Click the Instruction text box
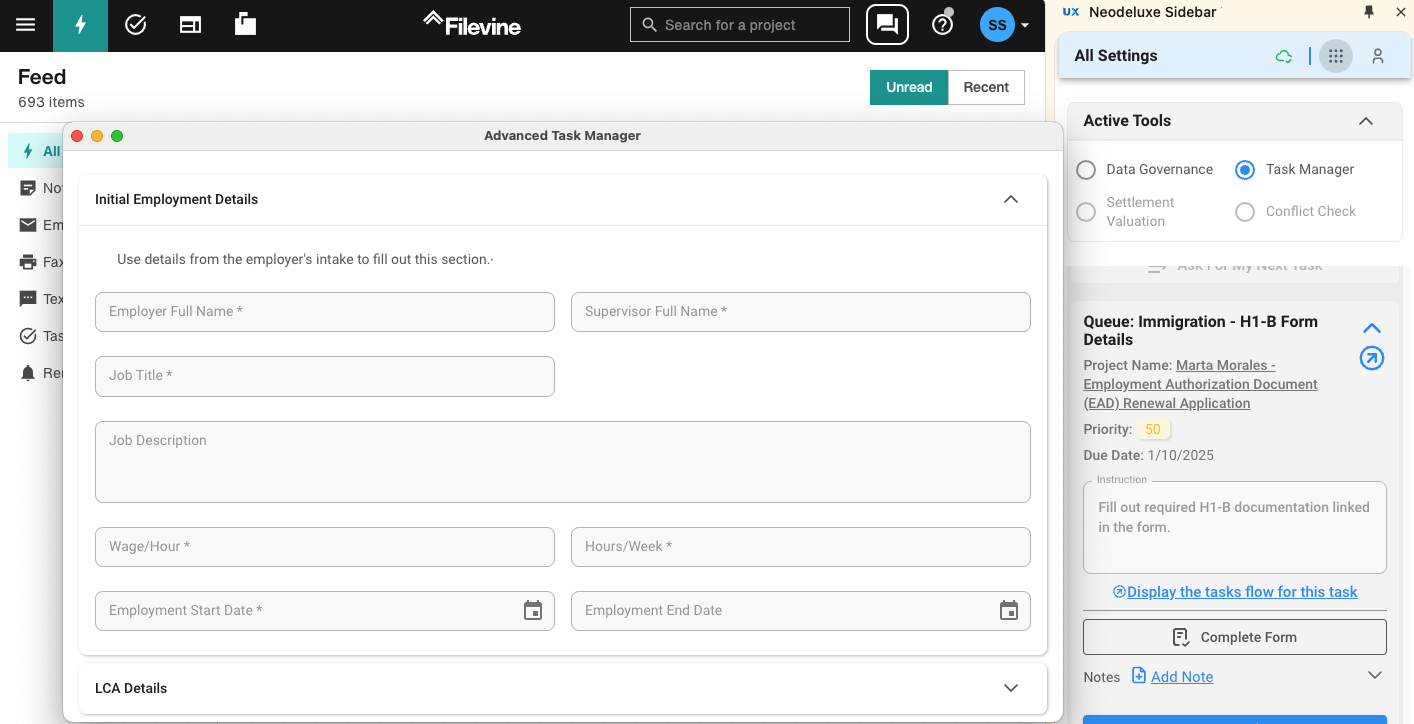 coord(1235,527)
